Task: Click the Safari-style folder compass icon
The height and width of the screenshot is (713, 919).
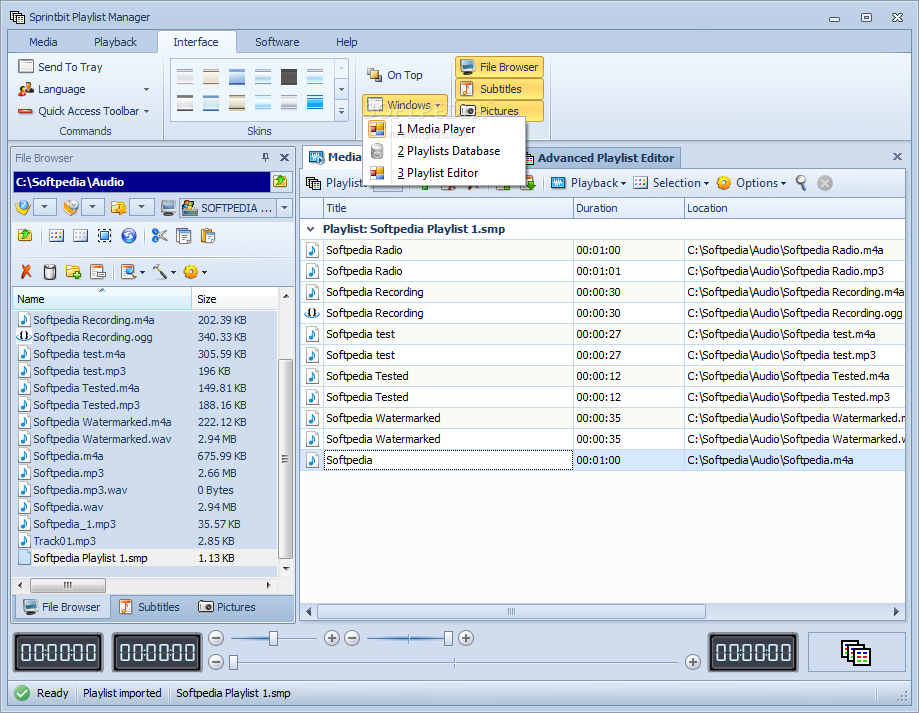Action: click(x=23, y=208)
